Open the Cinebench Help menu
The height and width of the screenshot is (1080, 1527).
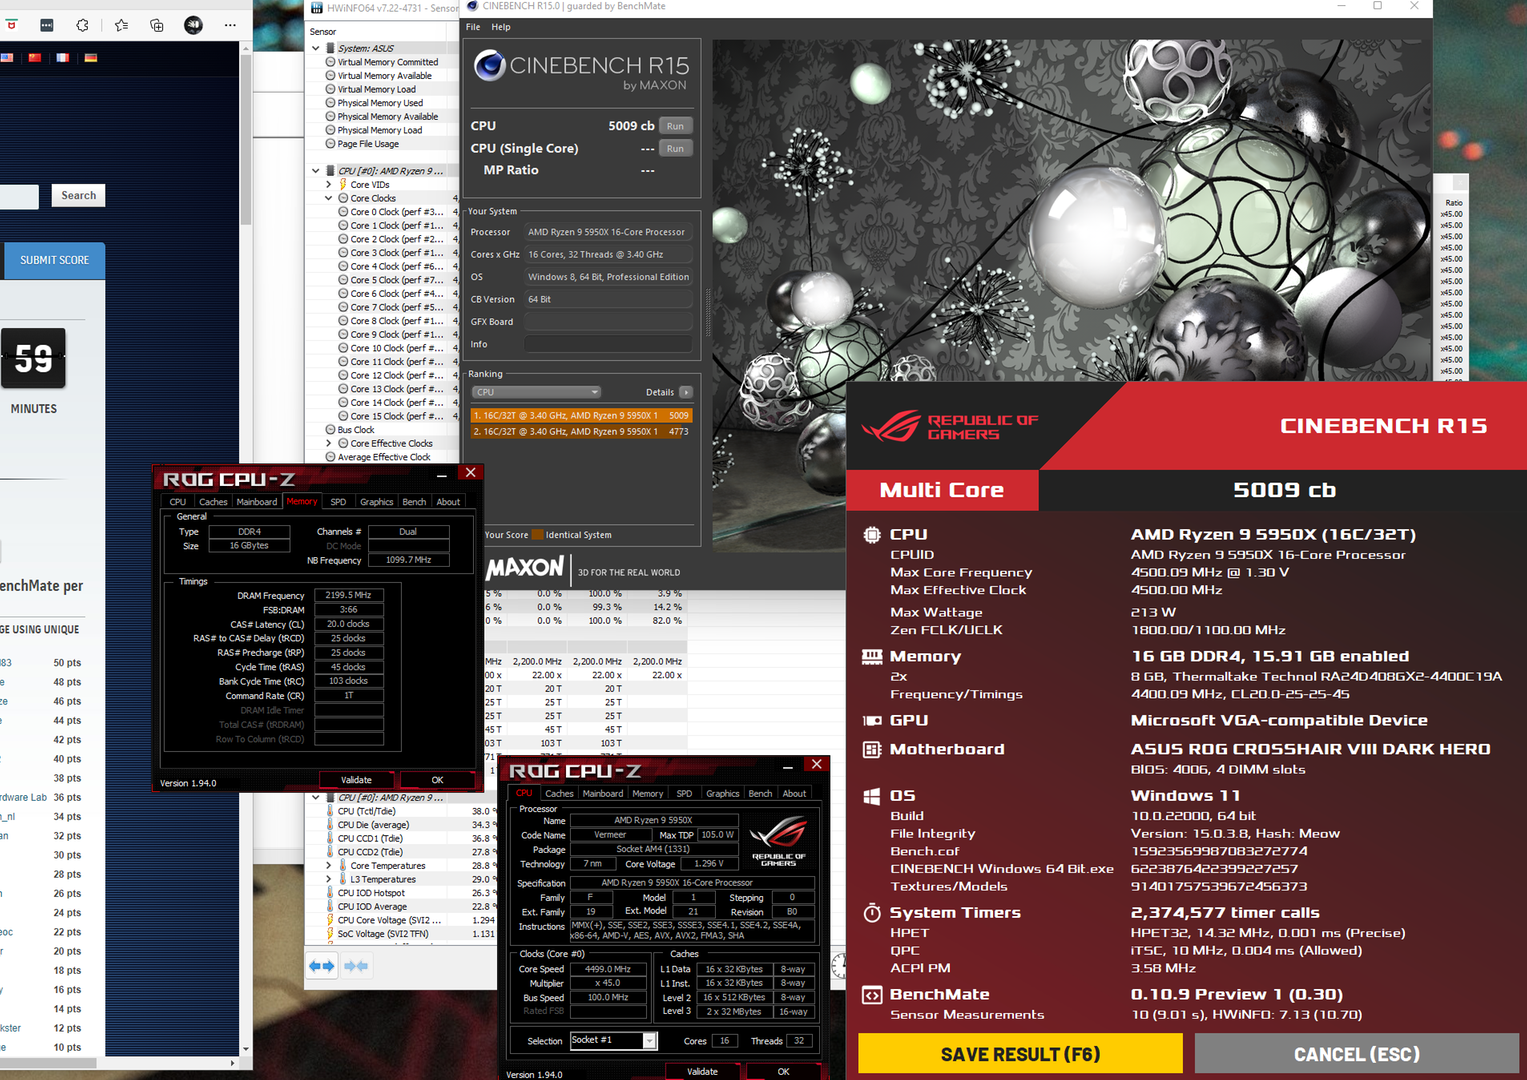pos(501,27)
